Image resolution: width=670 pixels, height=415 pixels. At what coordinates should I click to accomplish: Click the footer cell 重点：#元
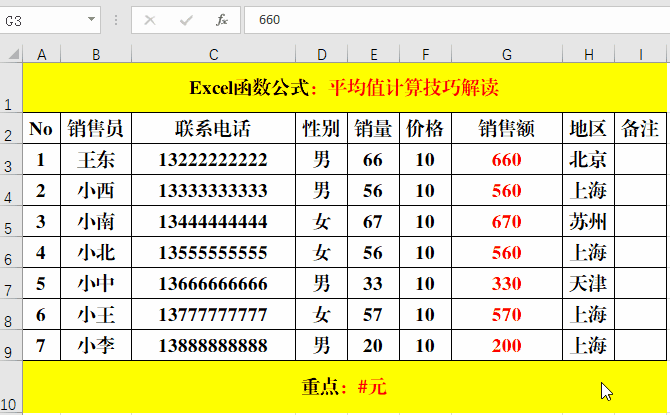(344, 387)
